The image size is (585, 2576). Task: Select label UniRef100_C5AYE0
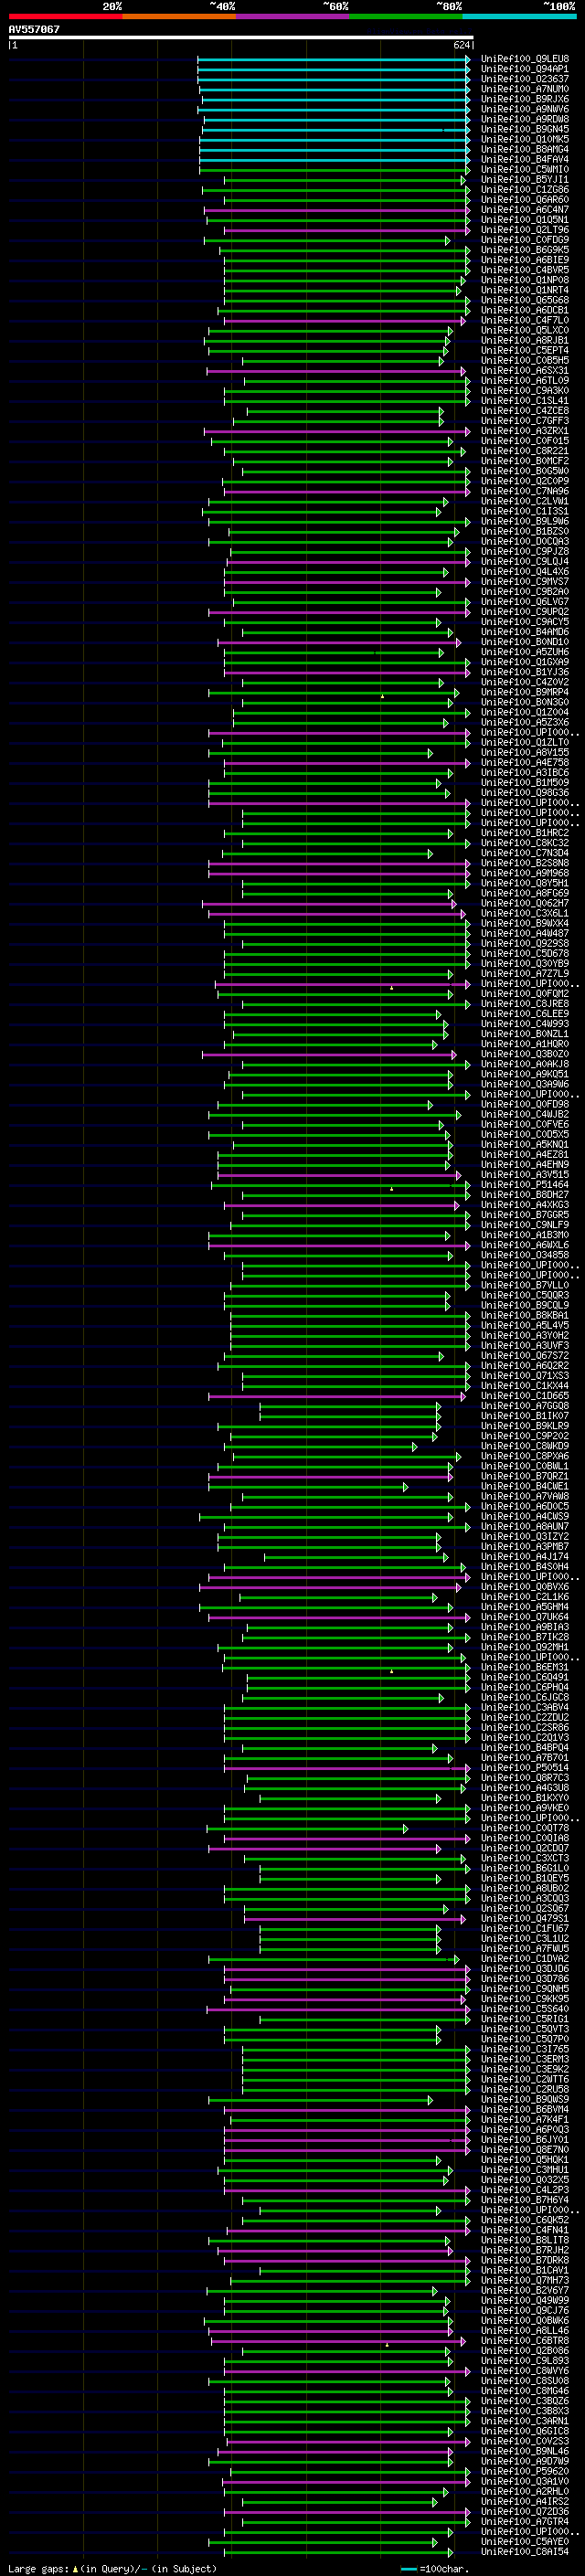click(525, 2542)
